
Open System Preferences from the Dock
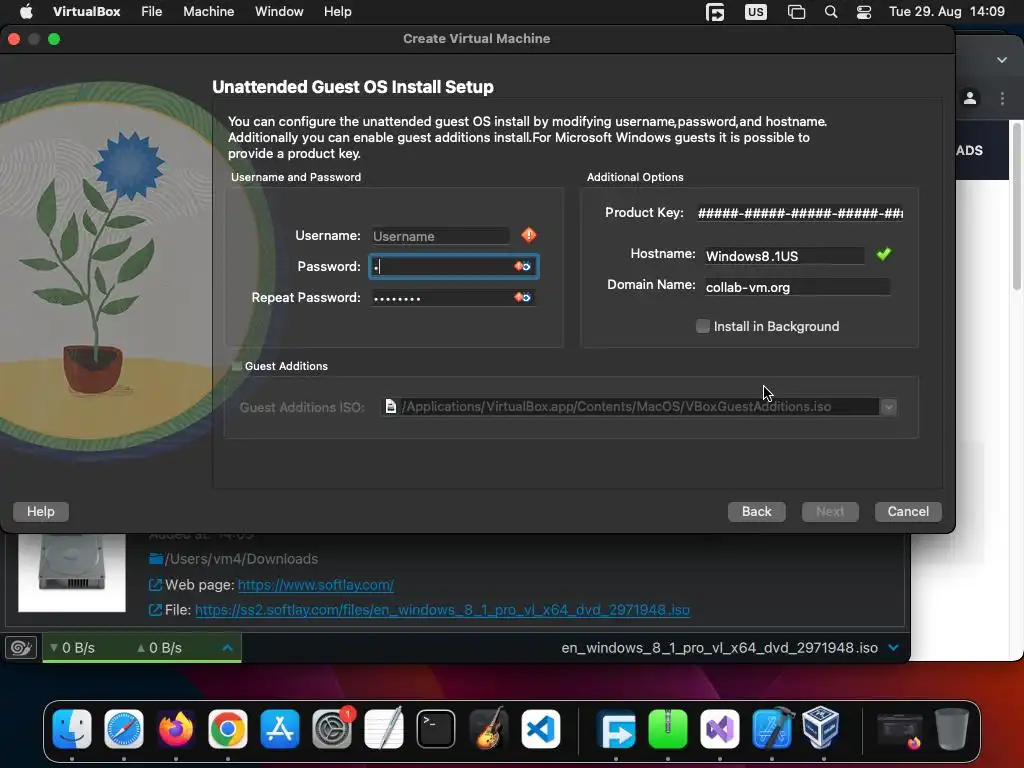click(x=332, y=728)
